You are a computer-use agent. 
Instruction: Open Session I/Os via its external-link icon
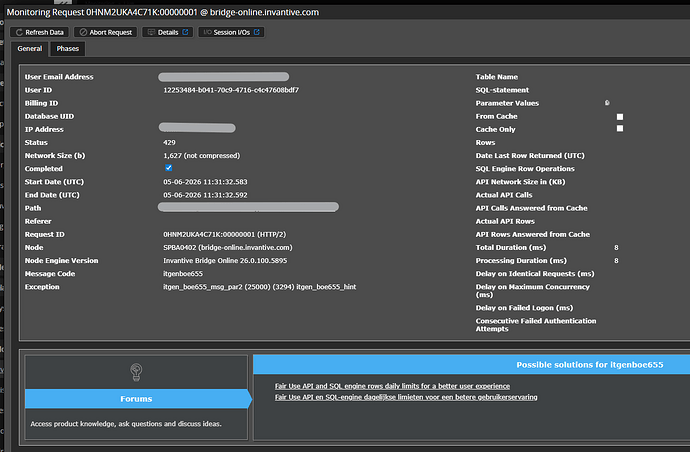[257, 32]
